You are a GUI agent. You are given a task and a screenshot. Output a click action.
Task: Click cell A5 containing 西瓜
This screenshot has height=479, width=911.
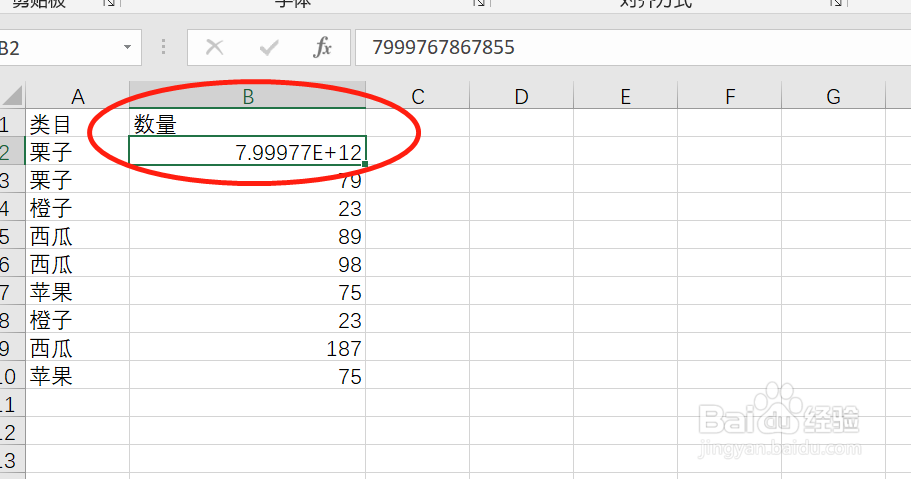(x=77, y=235)
